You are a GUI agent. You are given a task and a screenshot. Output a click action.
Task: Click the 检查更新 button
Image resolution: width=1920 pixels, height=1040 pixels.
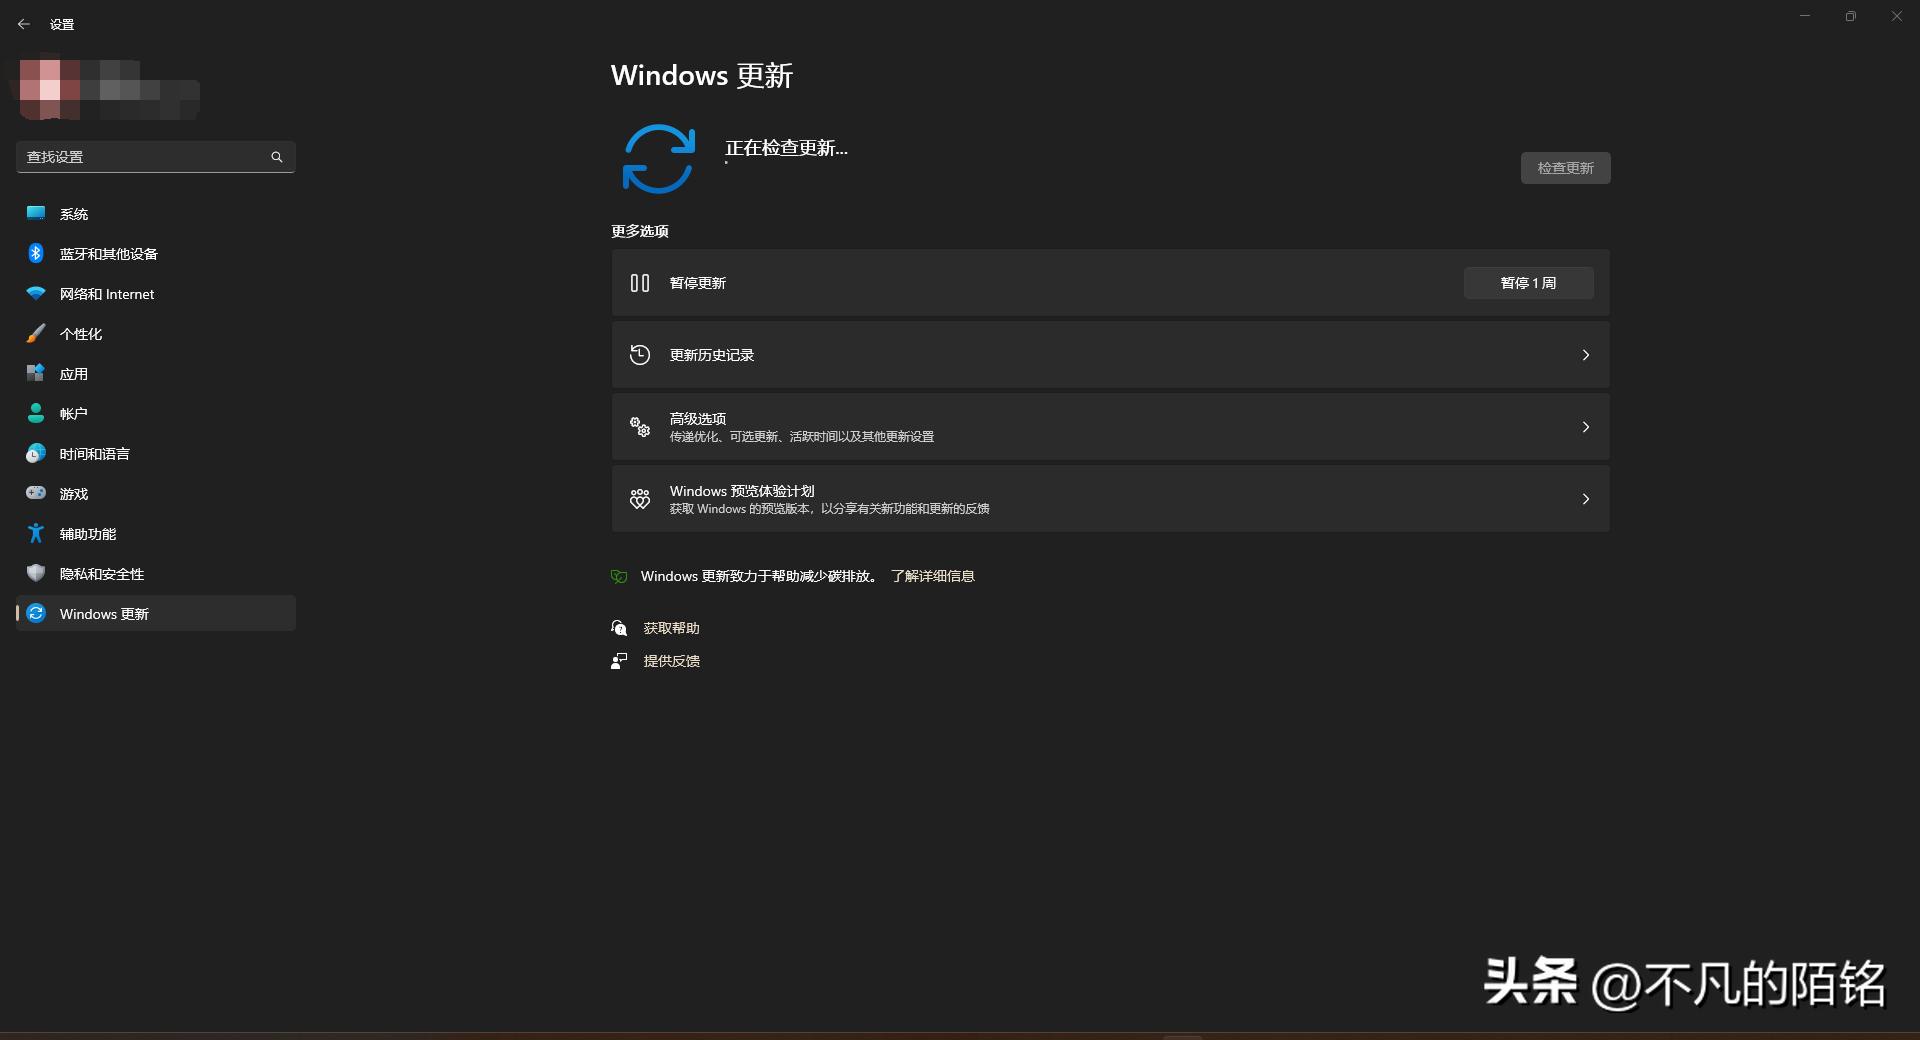pos(1565,168)
